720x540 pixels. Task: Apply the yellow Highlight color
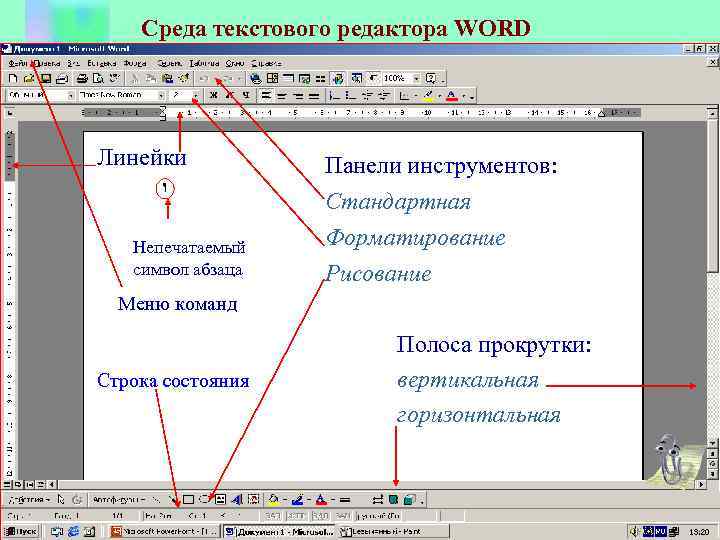tap(428, 96)
